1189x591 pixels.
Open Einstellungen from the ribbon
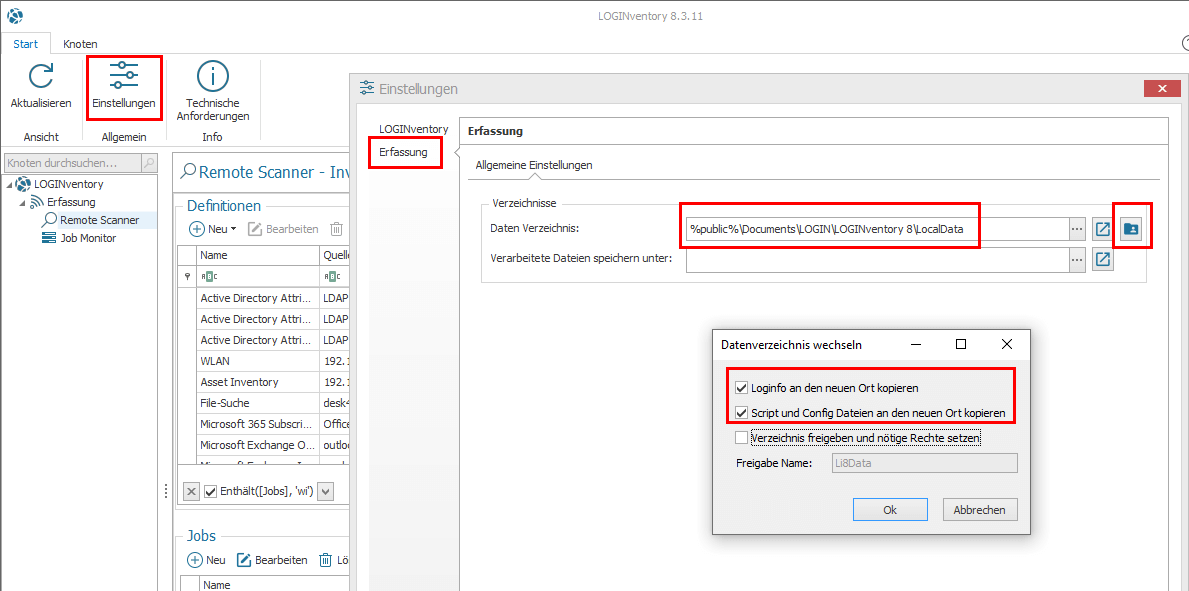pos(124,87)
